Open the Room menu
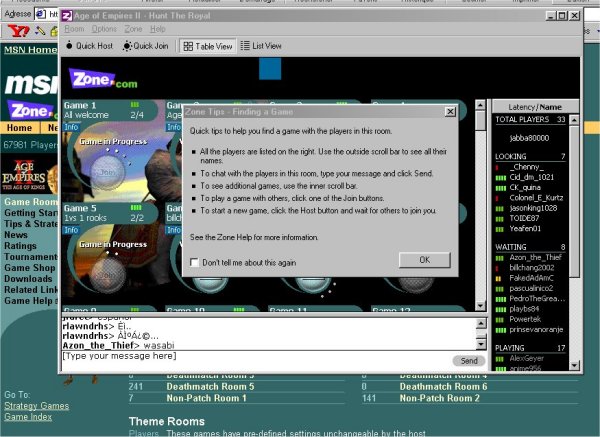The height and width of the screenshot is (437, 600). click(74, 29)
